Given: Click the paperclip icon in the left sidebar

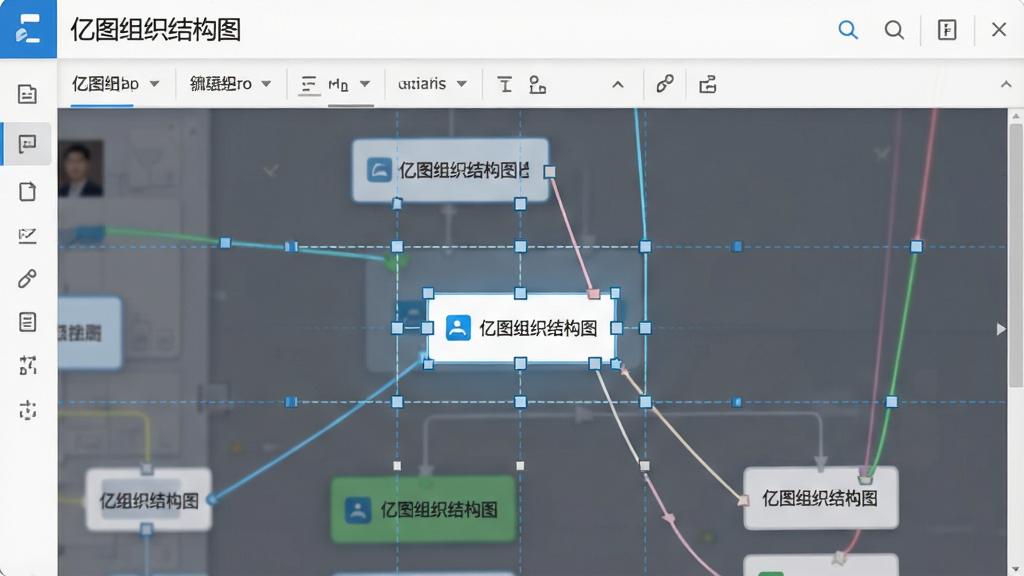Looking at the screenshot, I should (27, 279).
